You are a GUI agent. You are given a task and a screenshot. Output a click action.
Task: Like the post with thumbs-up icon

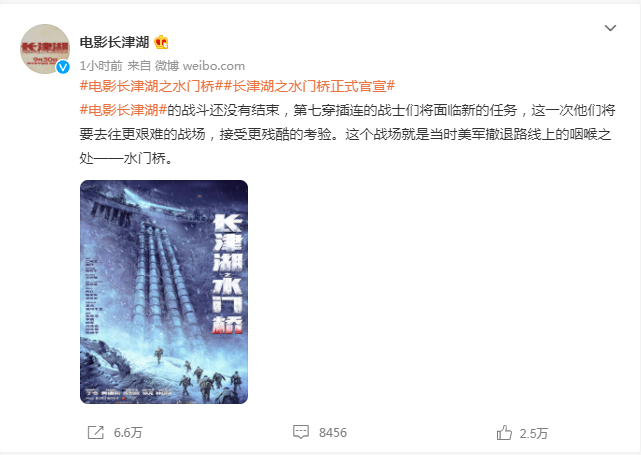(x=504, y=433)
